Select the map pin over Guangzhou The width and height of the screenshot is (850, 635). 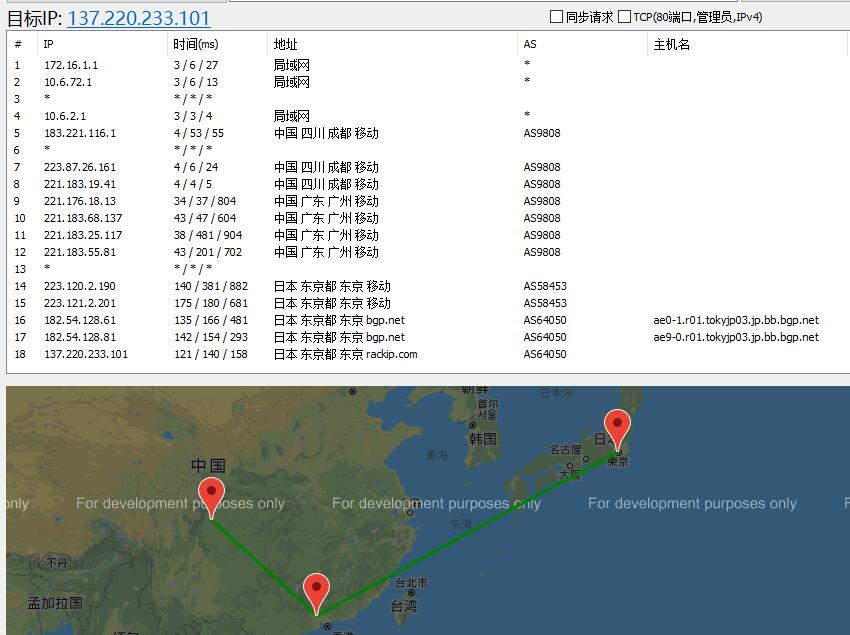click(x=317, y=593)
